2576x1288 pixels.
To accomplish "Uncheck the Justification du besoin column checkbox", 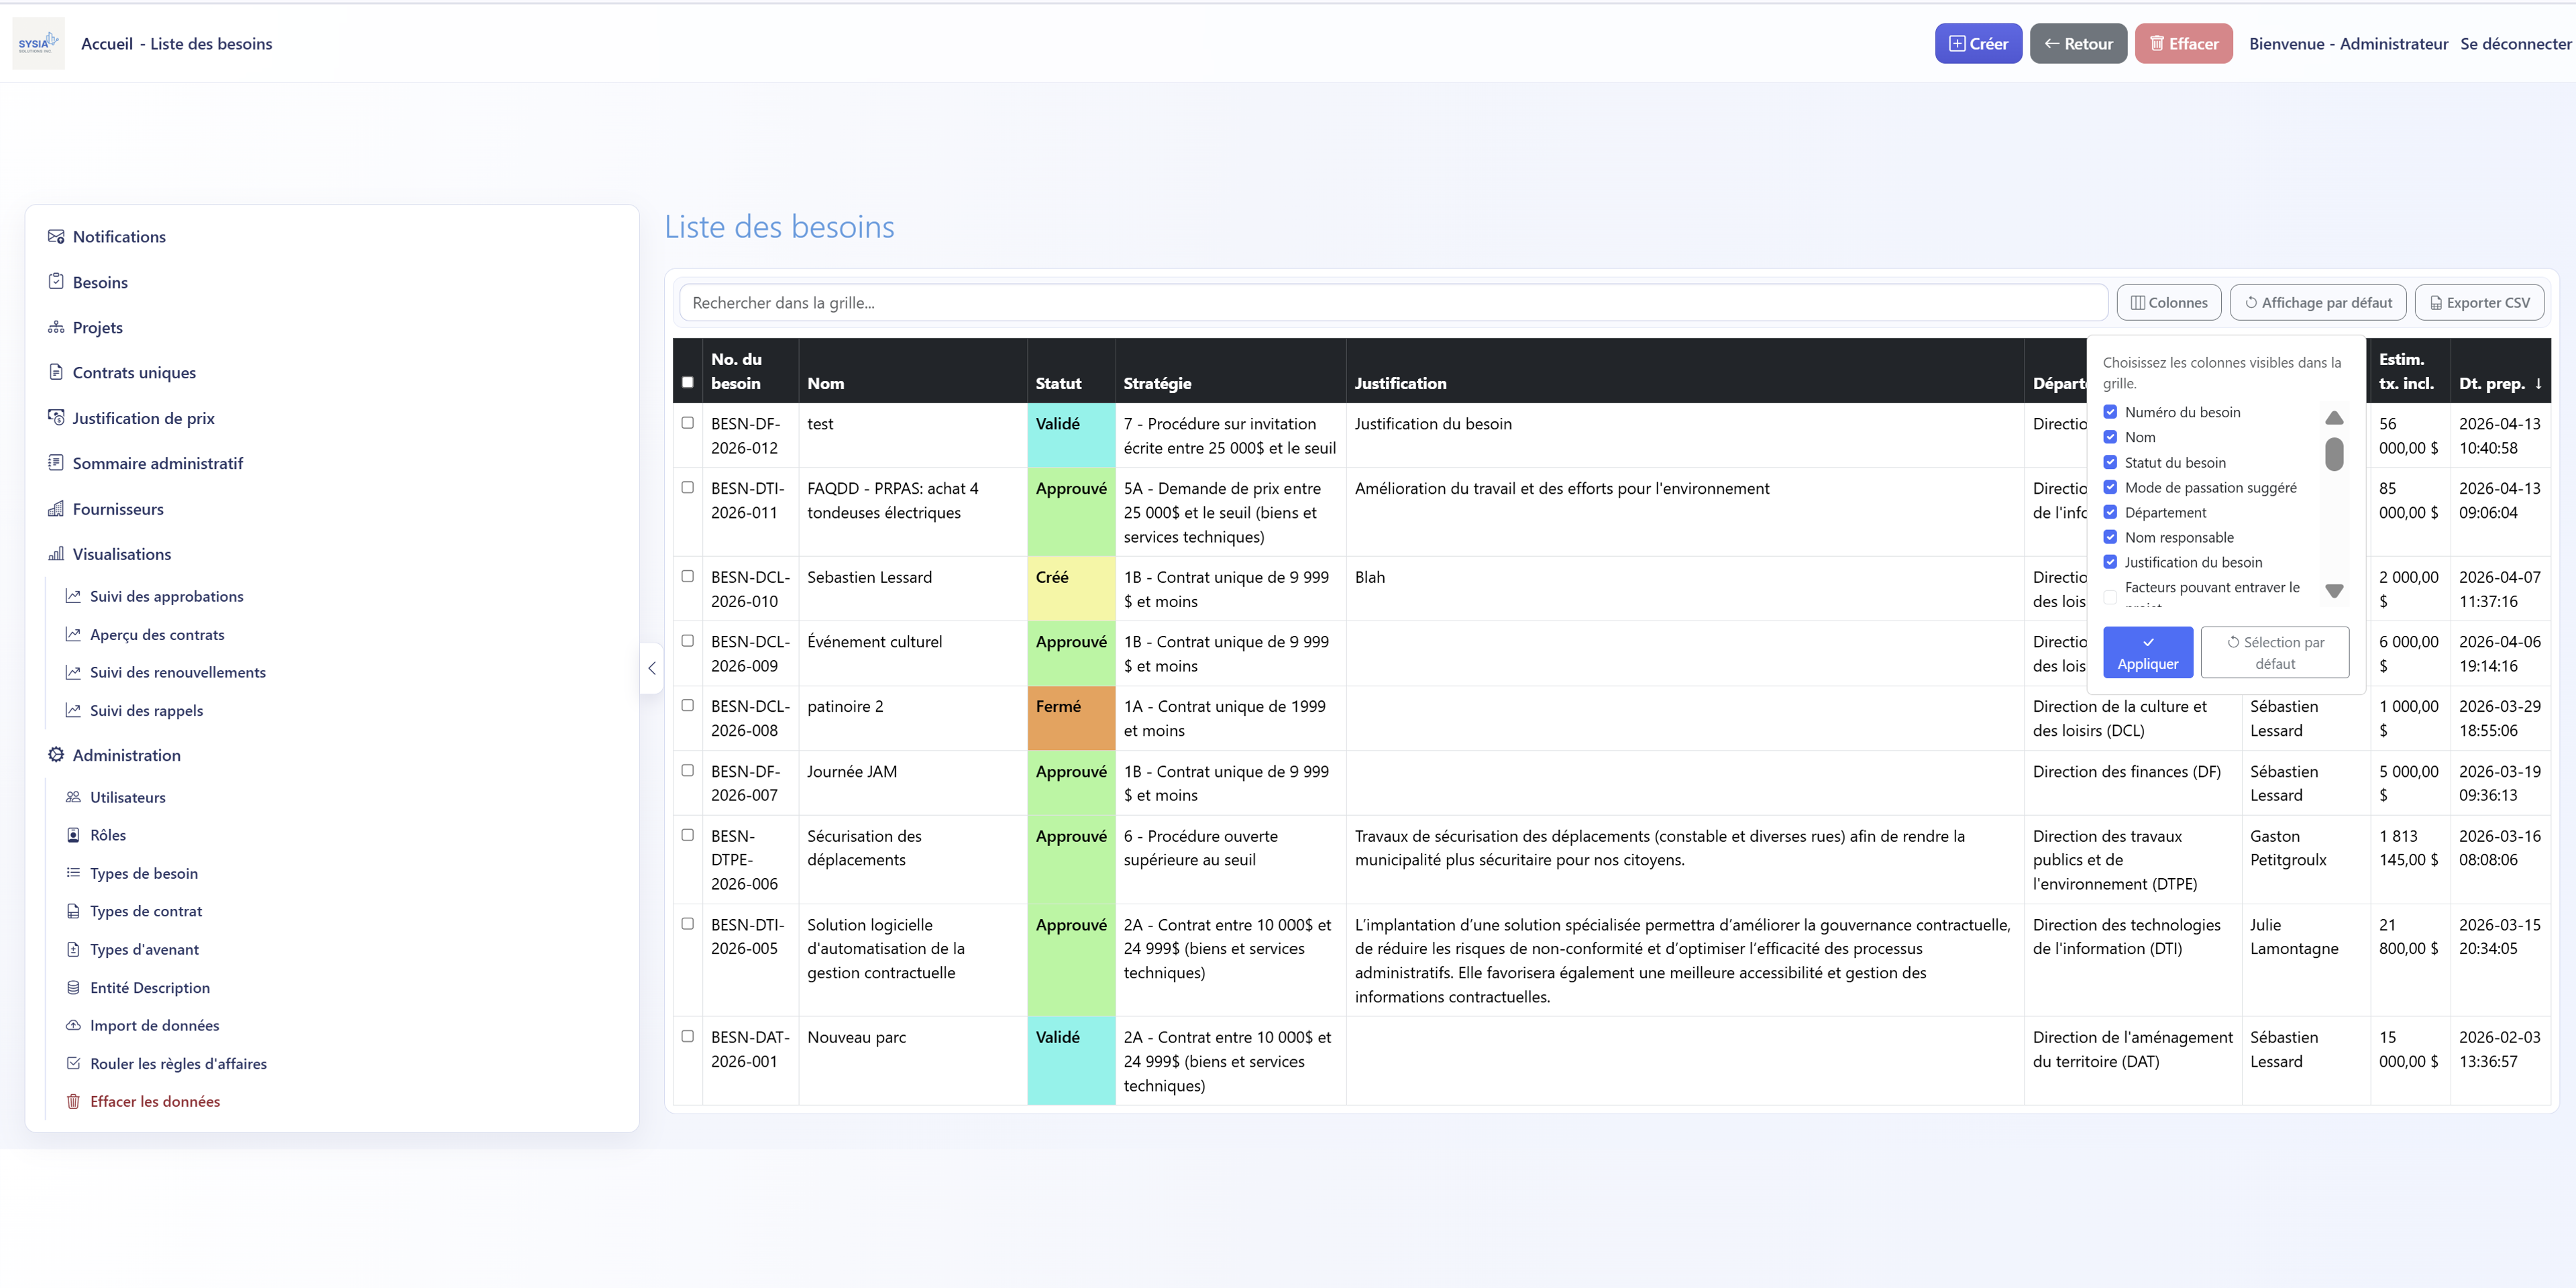I will pos(2110,562).
